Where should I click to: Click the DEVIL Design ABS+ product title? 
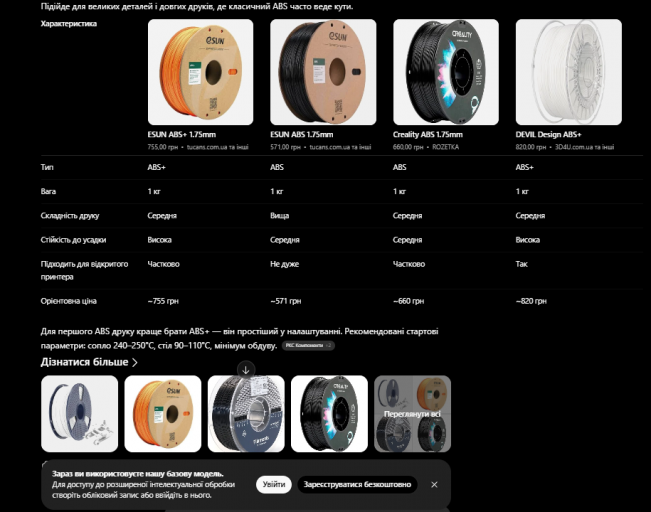[x=548, y=135]
